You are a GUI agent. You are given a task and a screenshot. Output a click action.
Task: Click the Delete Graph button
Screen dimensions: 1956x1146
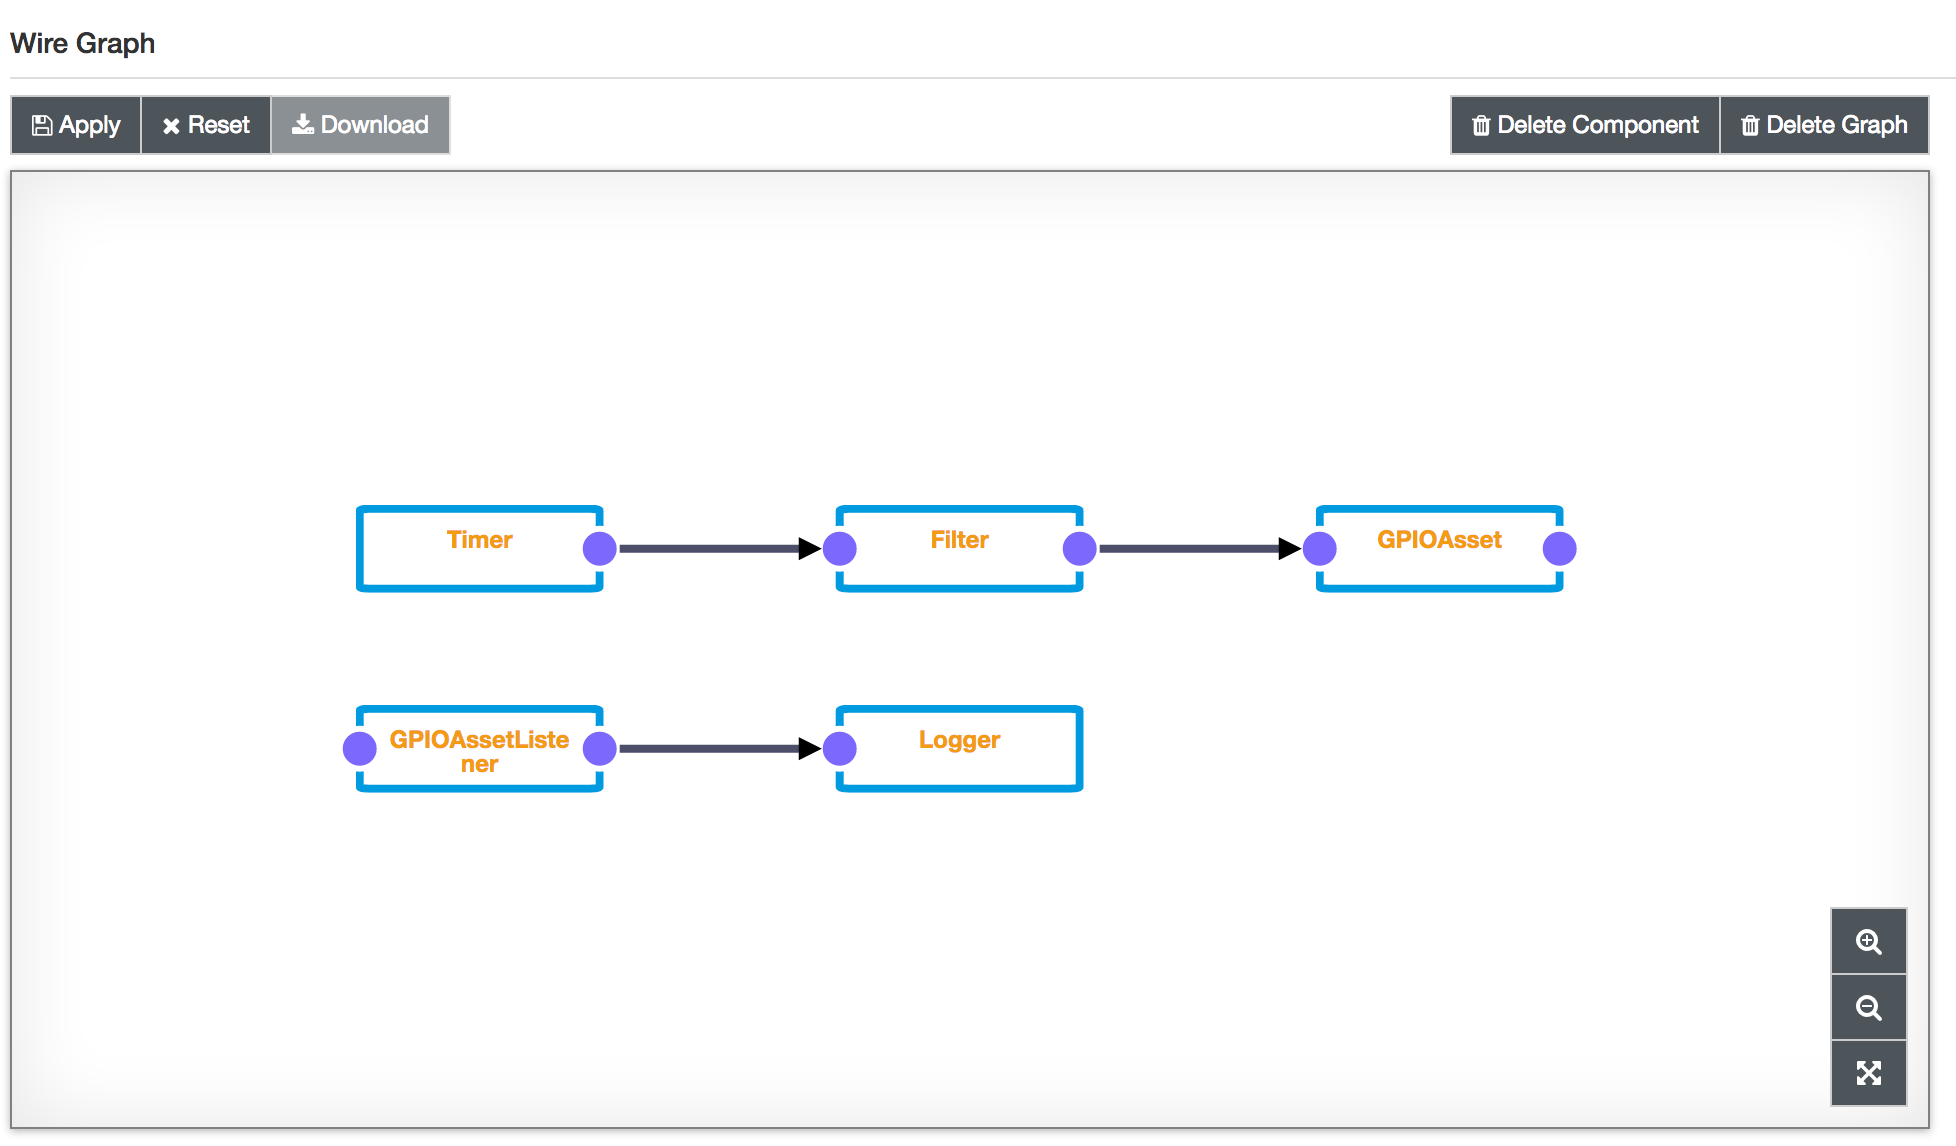pyautogui.click(x=1824, y=125)
